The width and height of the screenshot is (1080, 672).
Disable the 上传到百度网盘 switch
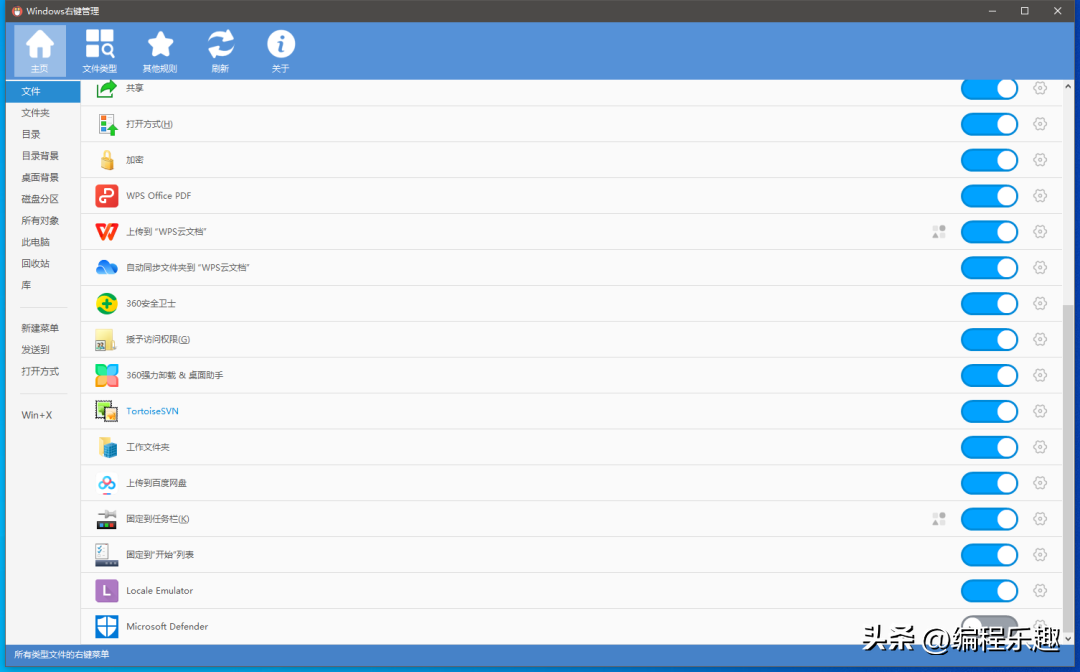pos(989,483)
